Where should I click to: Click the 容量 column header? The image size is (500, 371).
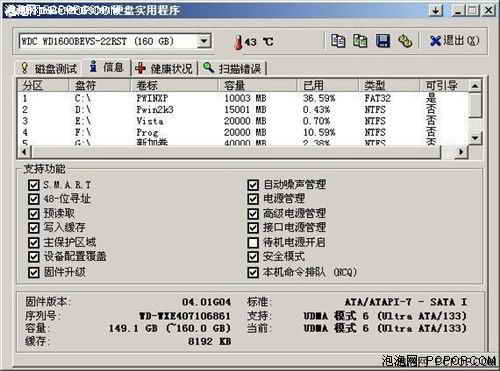(258, 86)
